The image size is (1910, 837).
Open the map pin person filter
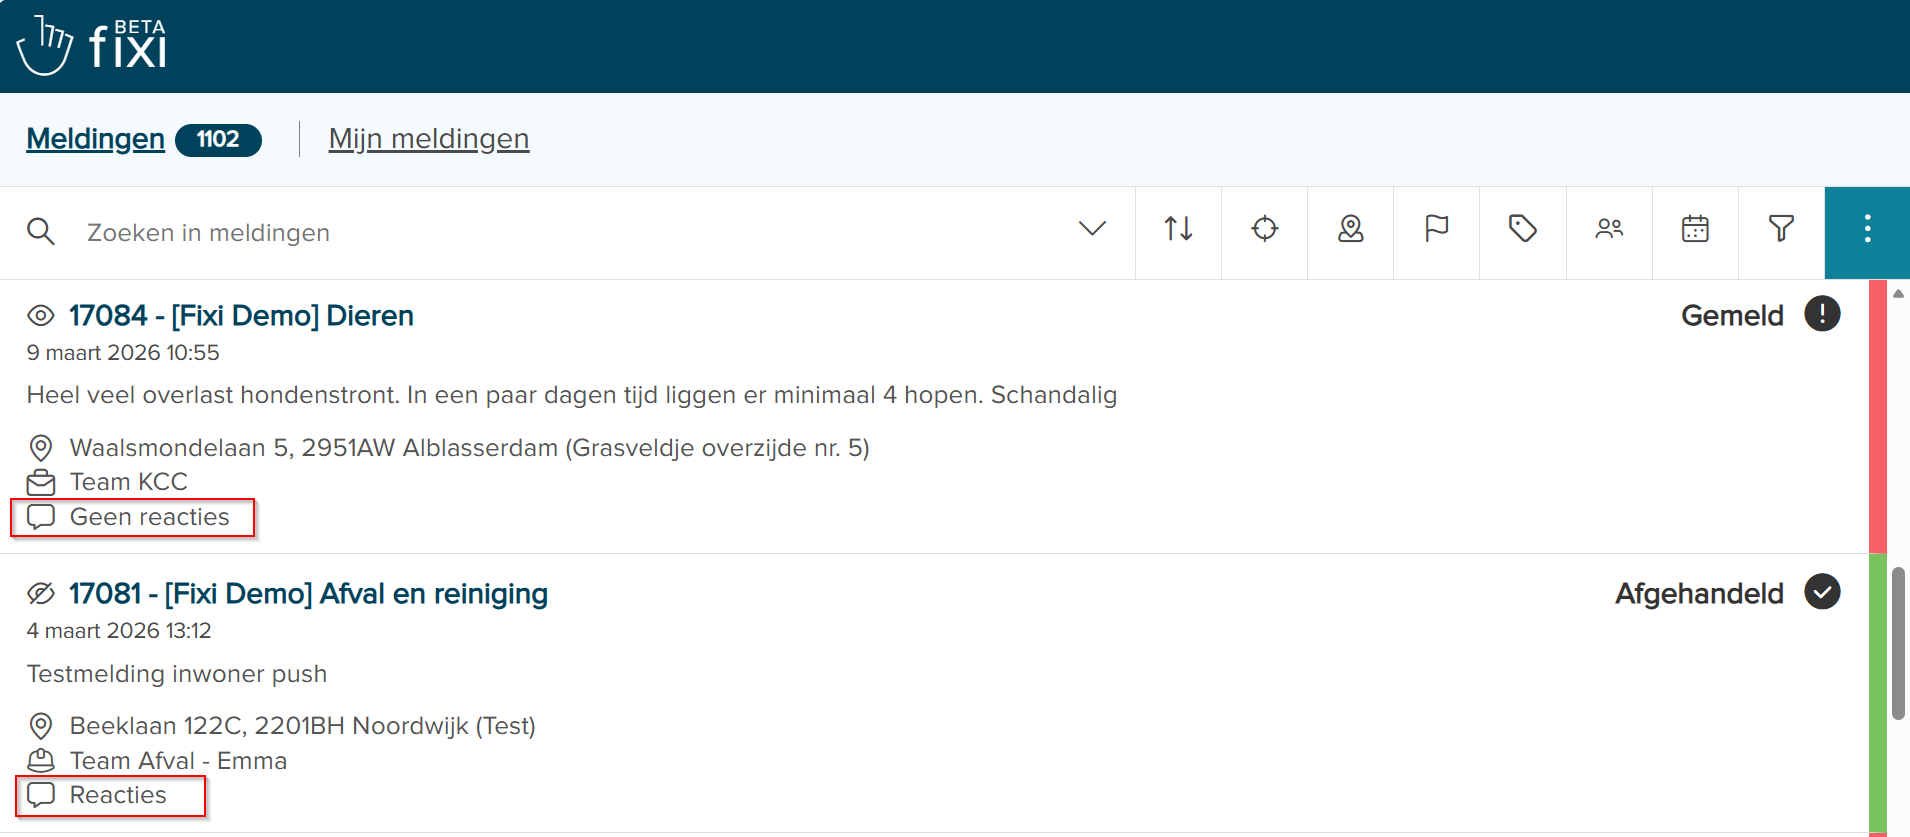(1351, 229)
